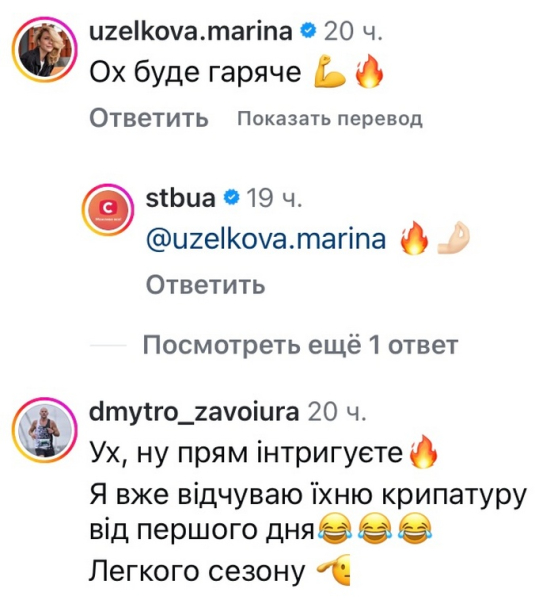Click the uzelkova.marina username
Screen dimensions: 554x600
[191, 31]
